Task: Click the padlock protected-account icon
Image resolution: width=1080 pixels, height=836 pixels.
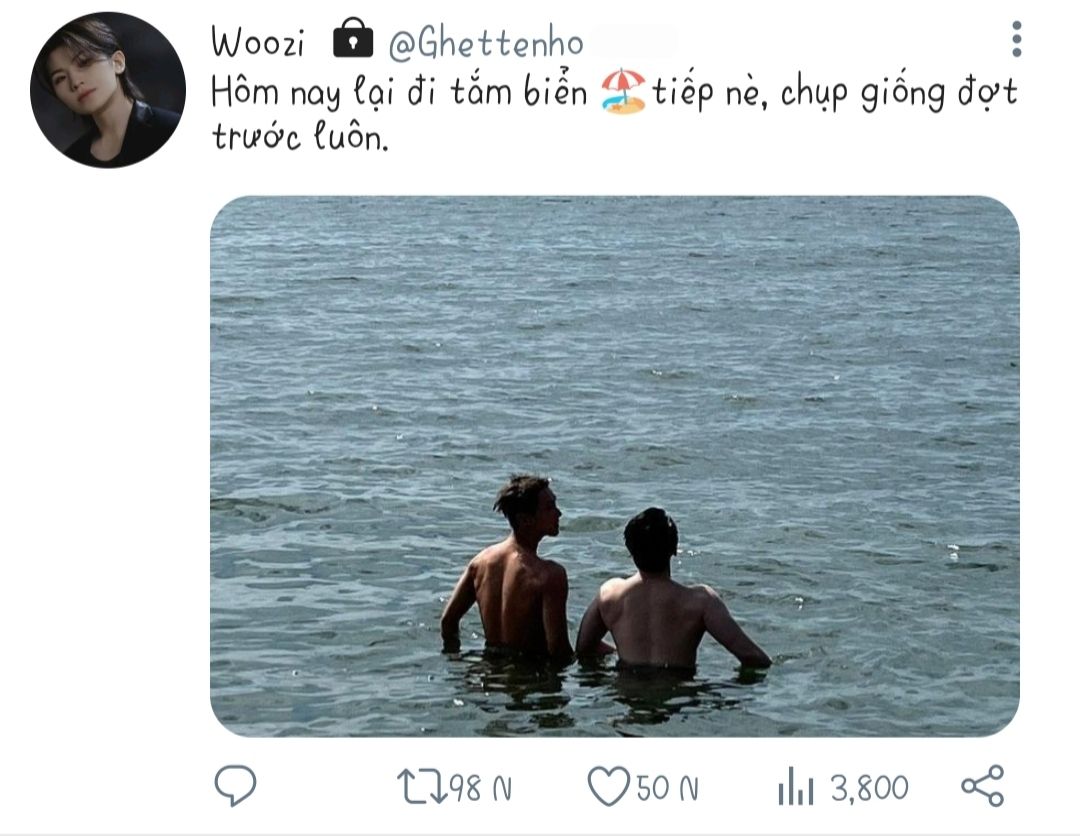Action: [352, 41]
